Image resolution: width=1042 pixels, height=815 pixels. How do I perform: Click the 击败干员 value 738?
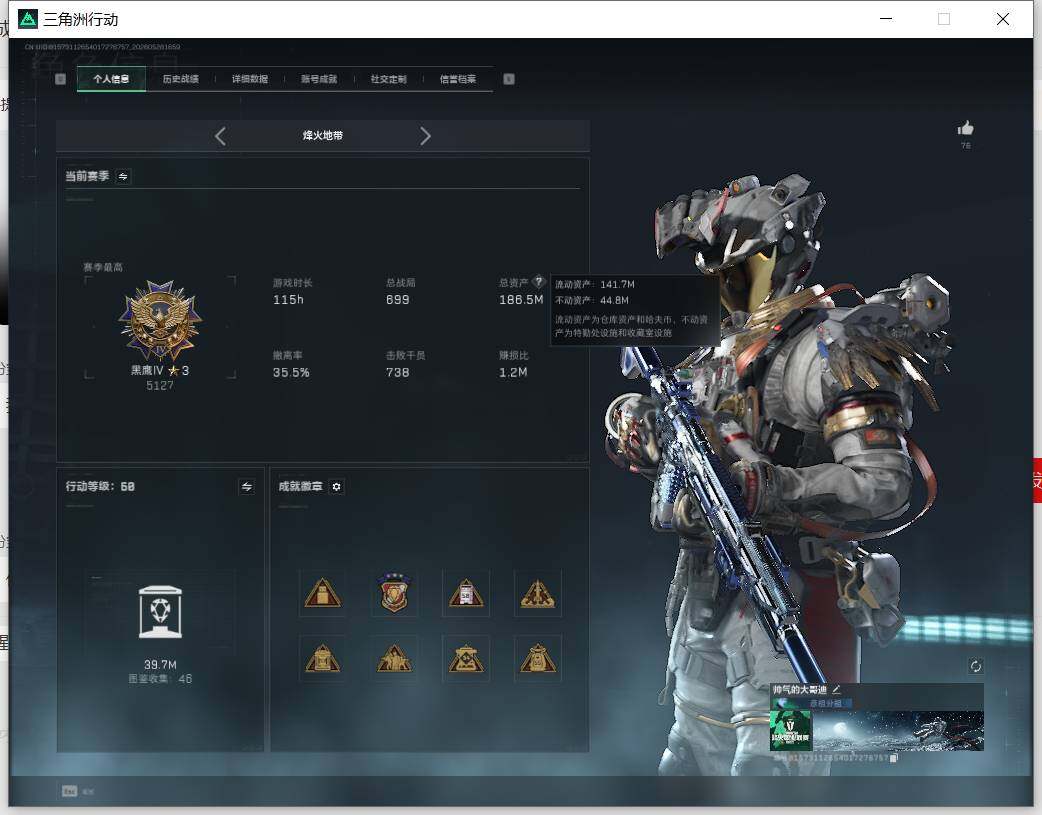click(x=397, y=372)
